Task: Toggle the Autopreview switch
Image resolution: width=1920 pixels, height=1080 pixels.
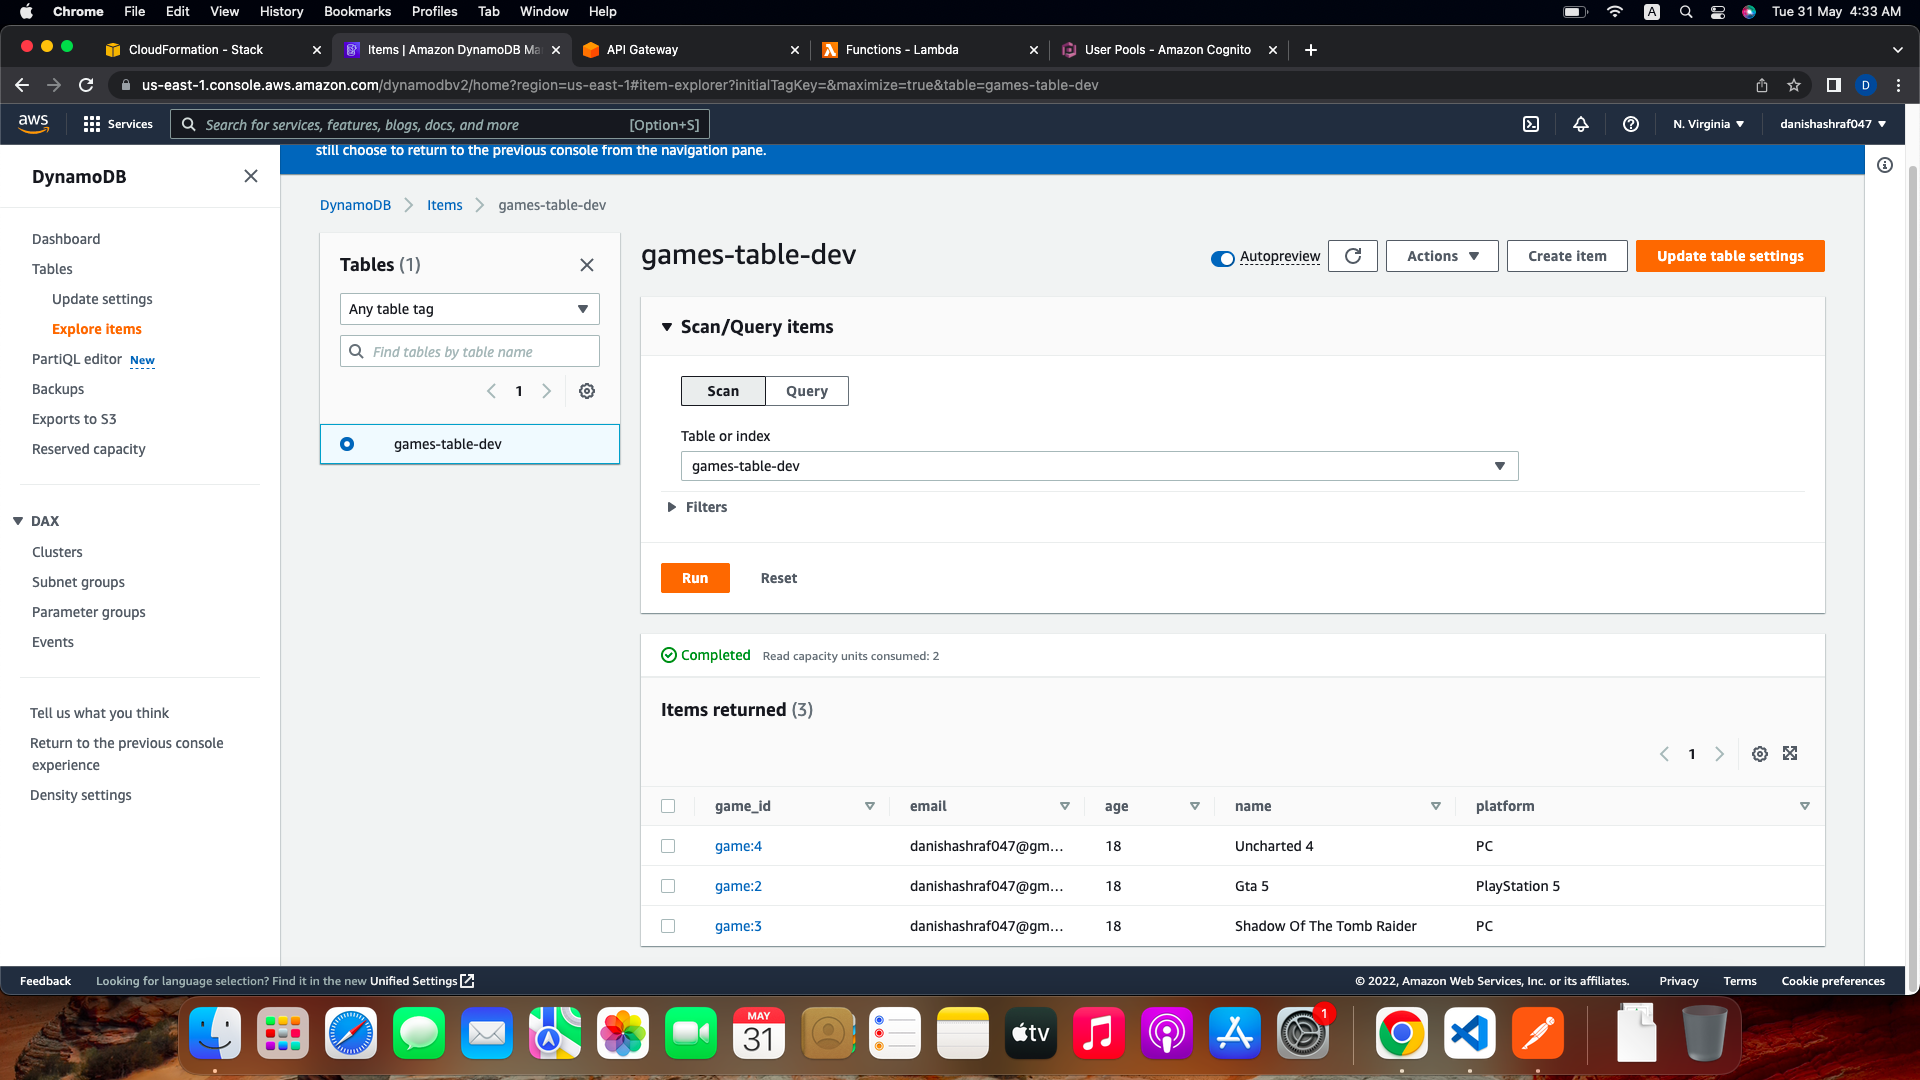Action: point(1222,258)
